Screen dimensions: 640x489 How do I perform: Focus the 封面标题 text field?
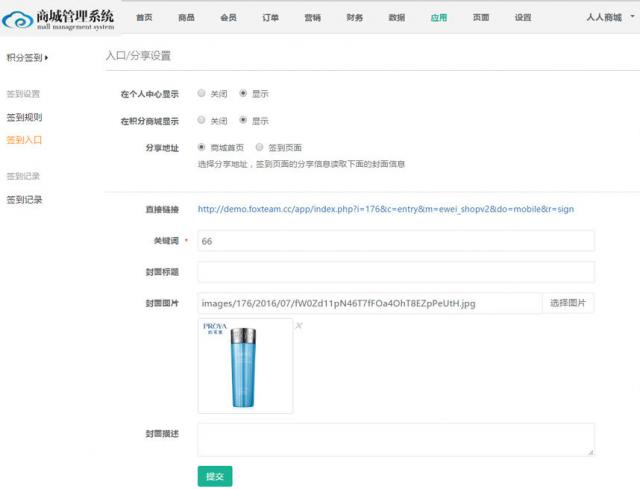(395, 272)
